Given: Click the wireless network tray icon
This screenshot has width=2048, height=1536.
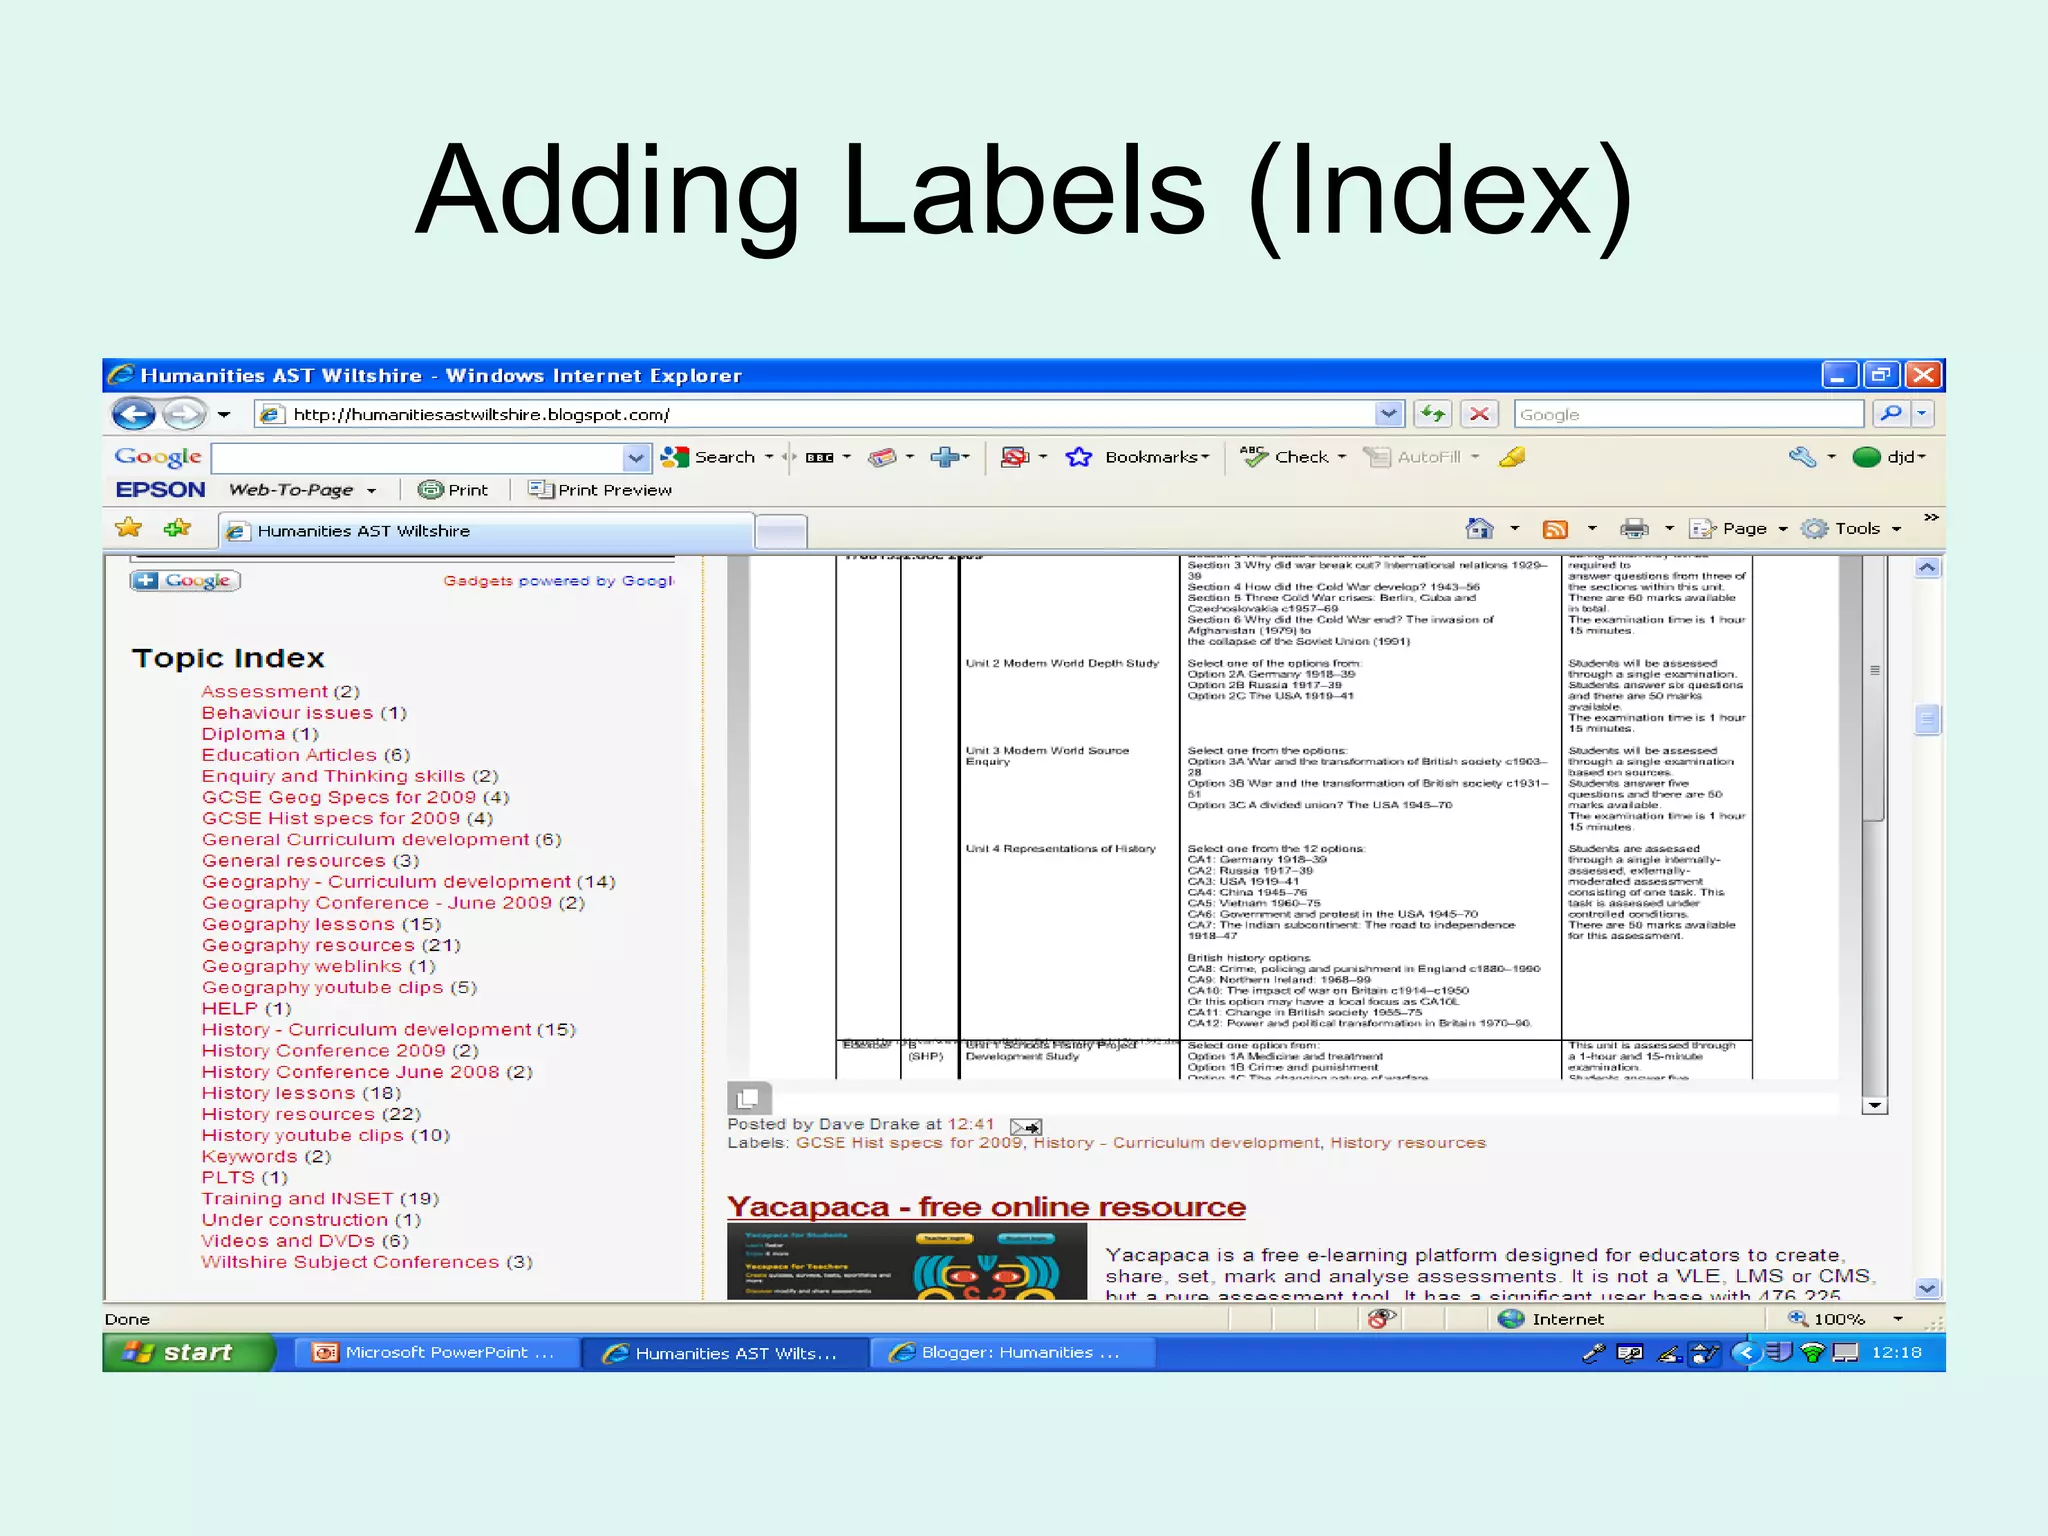Looking at the screenshot, I should point(1811,1353).
